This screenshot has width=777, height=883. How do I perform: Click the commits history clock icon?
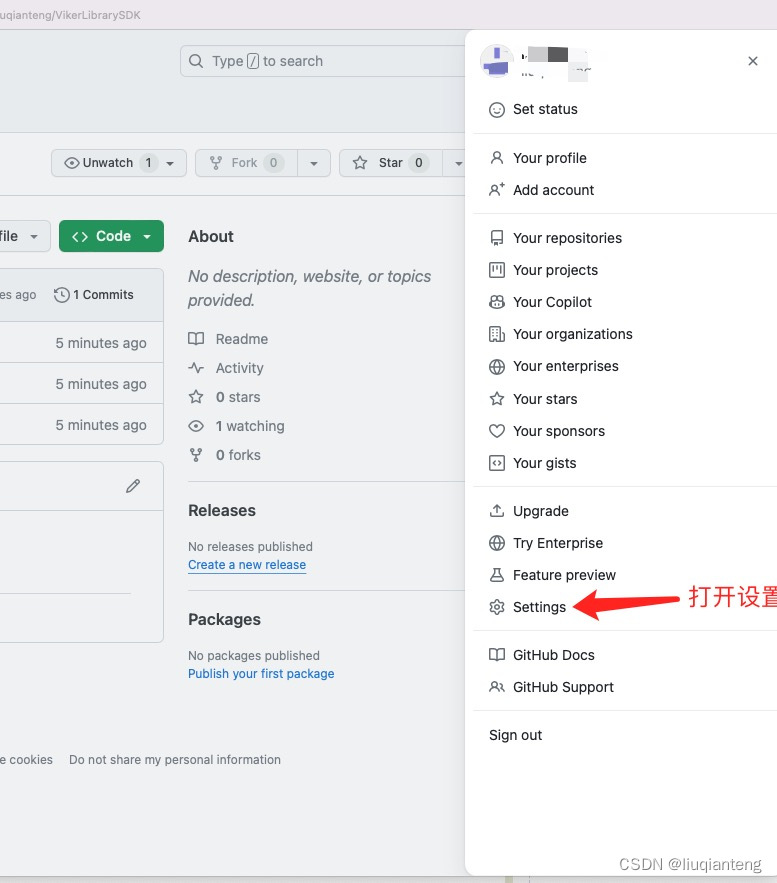pos(61,295)
